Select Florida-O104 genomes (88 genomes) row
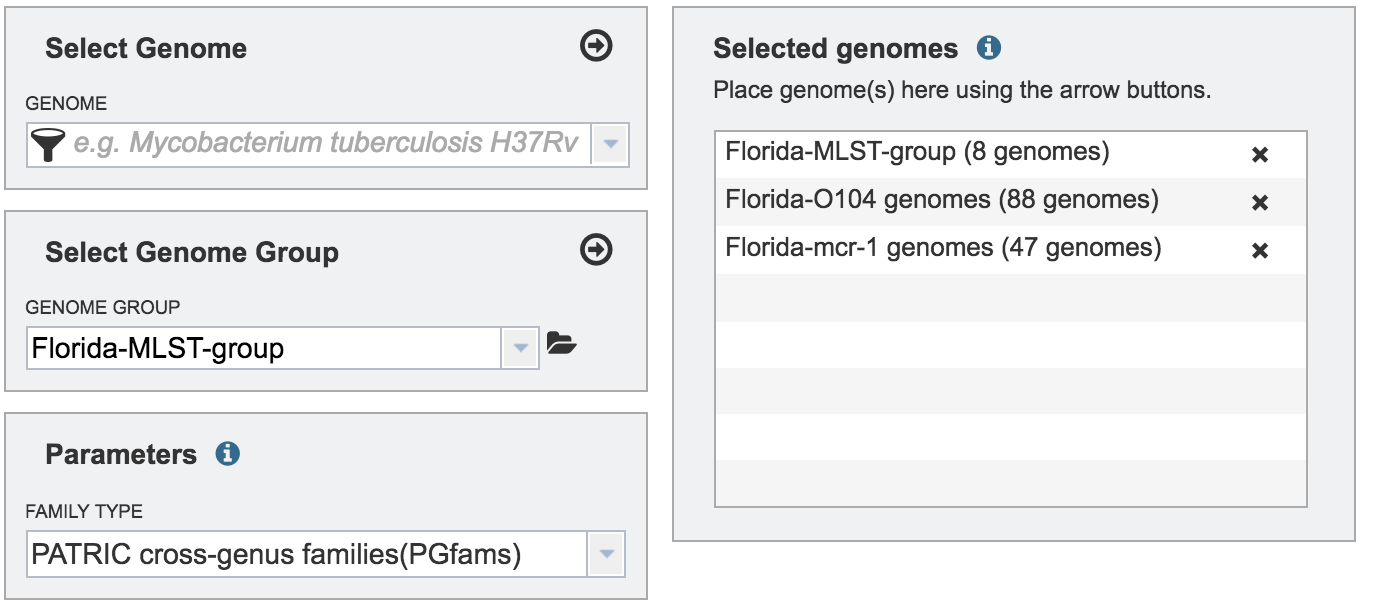This screenshot has height=602, width=1378. (x=1011, y=202)
